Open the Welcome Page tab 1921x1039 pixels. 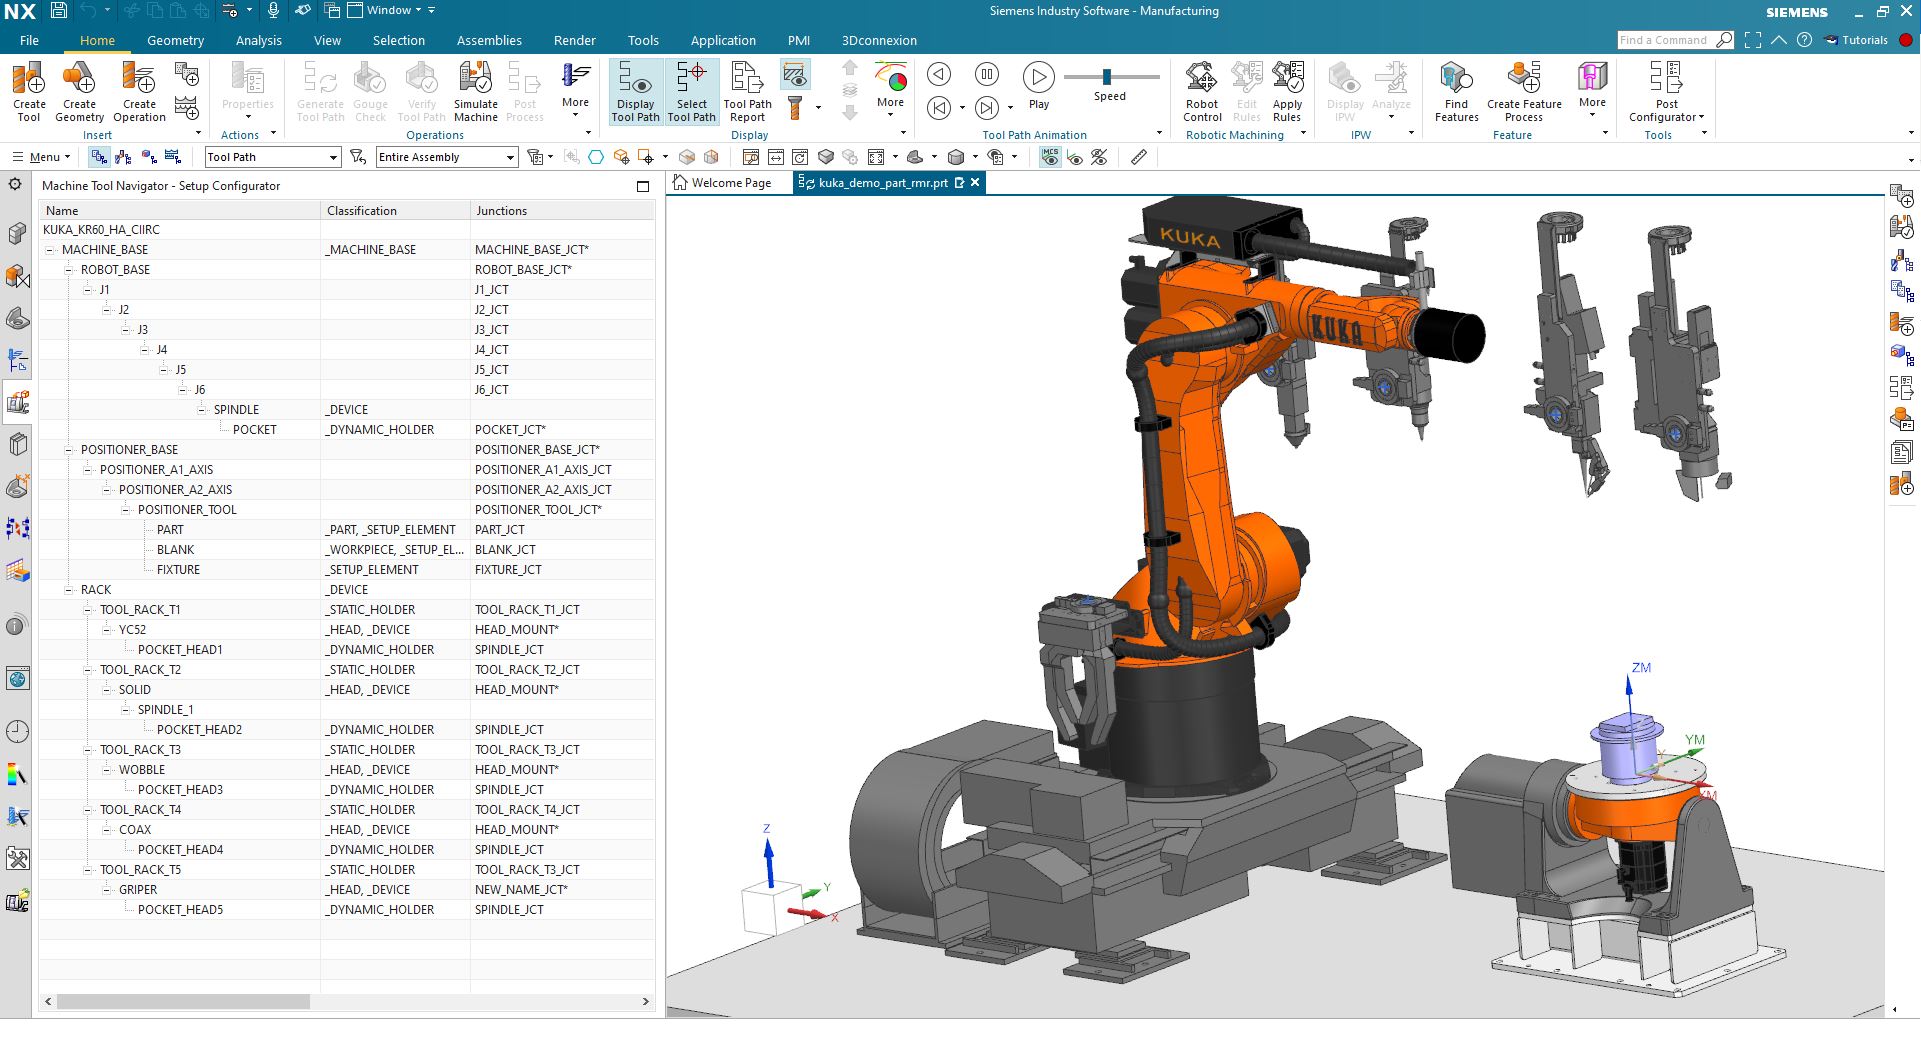[730, 183]
